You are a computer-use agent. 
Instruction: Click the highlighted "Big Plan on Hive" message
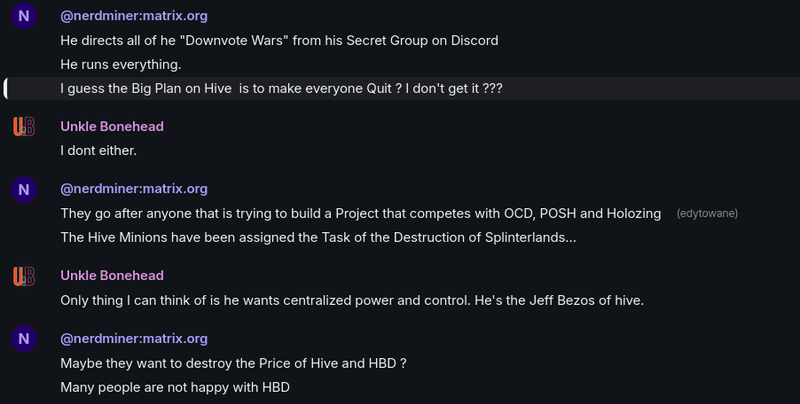click(281, 89)
